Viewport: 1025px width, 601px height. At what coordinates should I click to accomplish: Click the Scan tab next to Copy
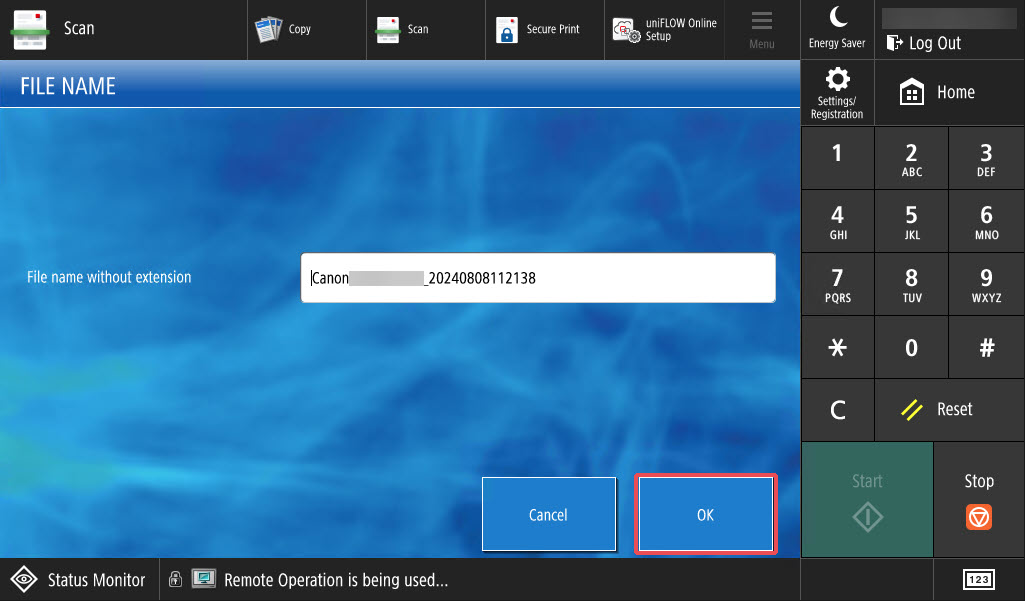click(x=426, y=29)
